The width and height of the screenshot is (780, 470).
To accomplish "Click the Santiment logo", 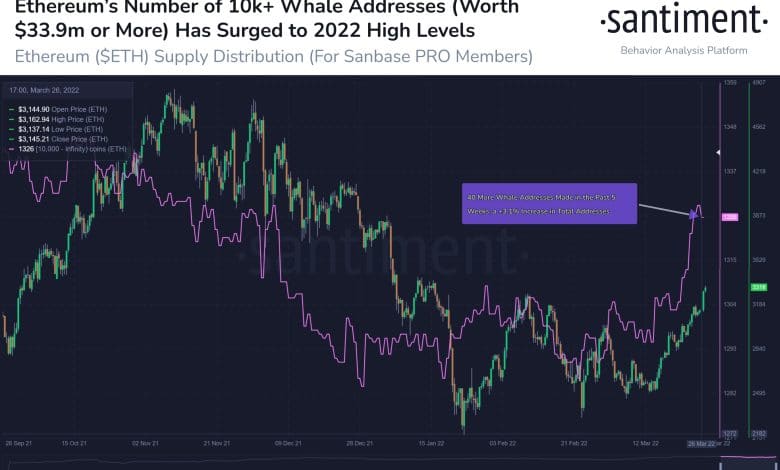I will click(x=683, y=20).
